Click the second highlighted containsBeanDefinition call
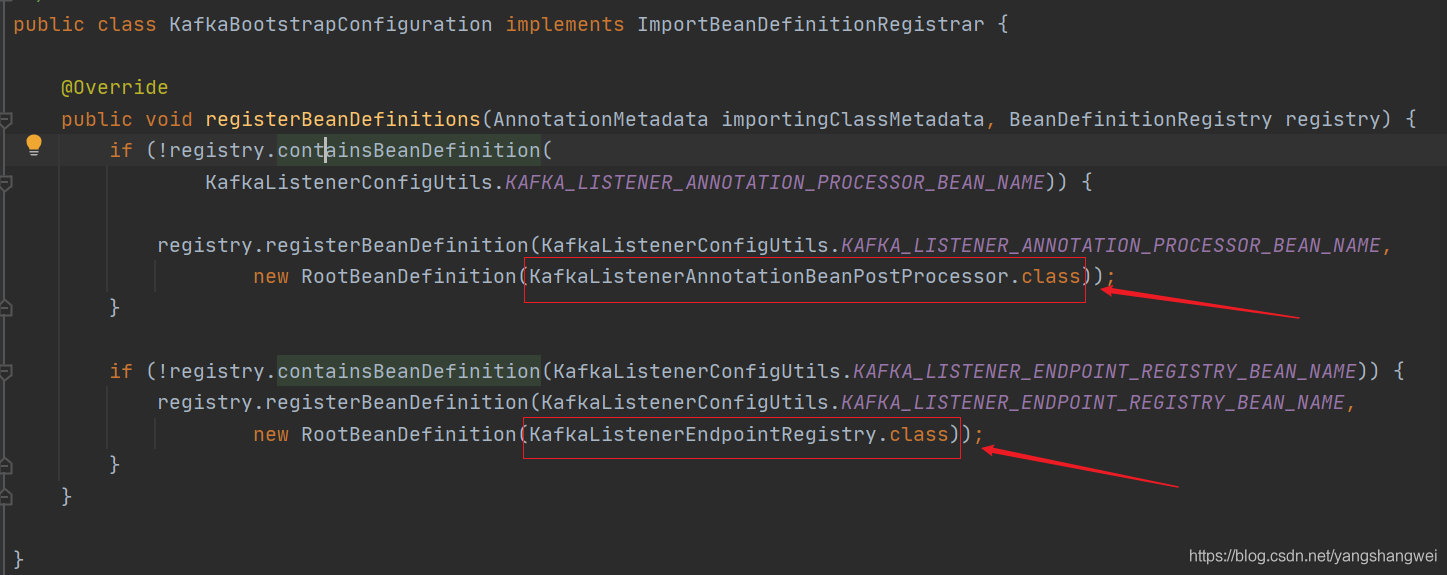This screenshot has height=575, width=1447. tap(409, 372)
